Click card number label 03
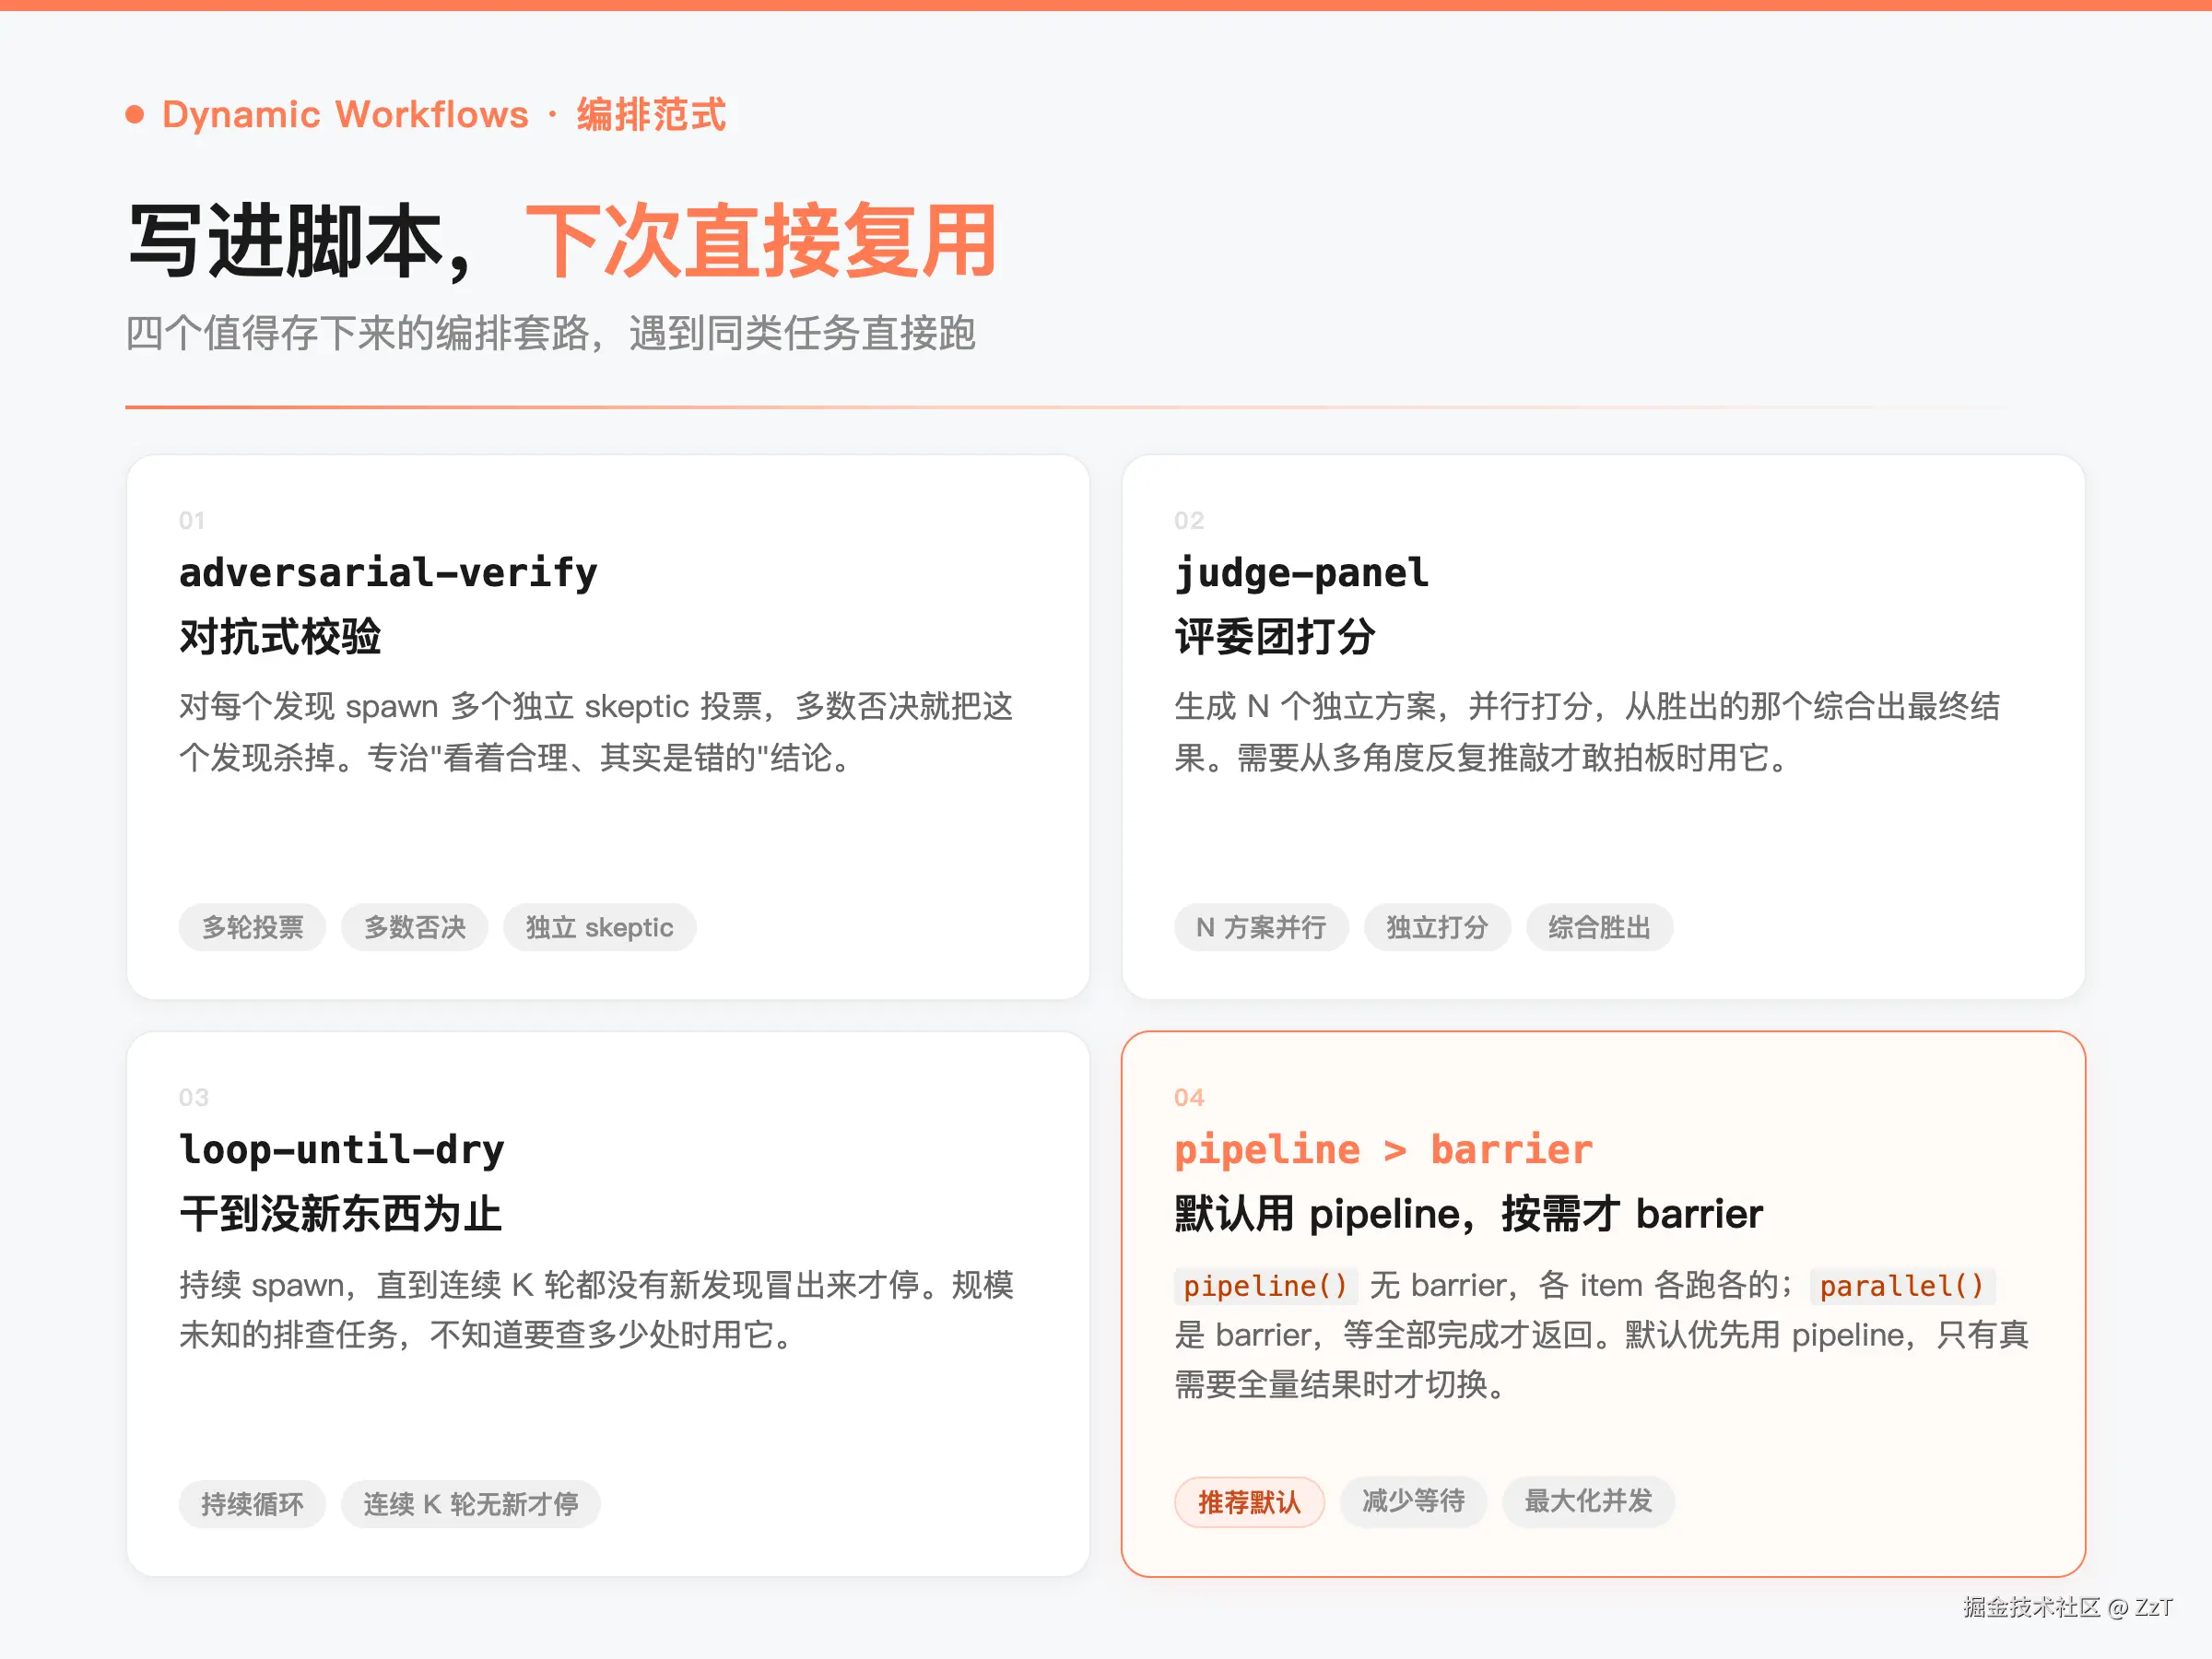This screenshot has width=2212, height=1659. coord(194,1097)
